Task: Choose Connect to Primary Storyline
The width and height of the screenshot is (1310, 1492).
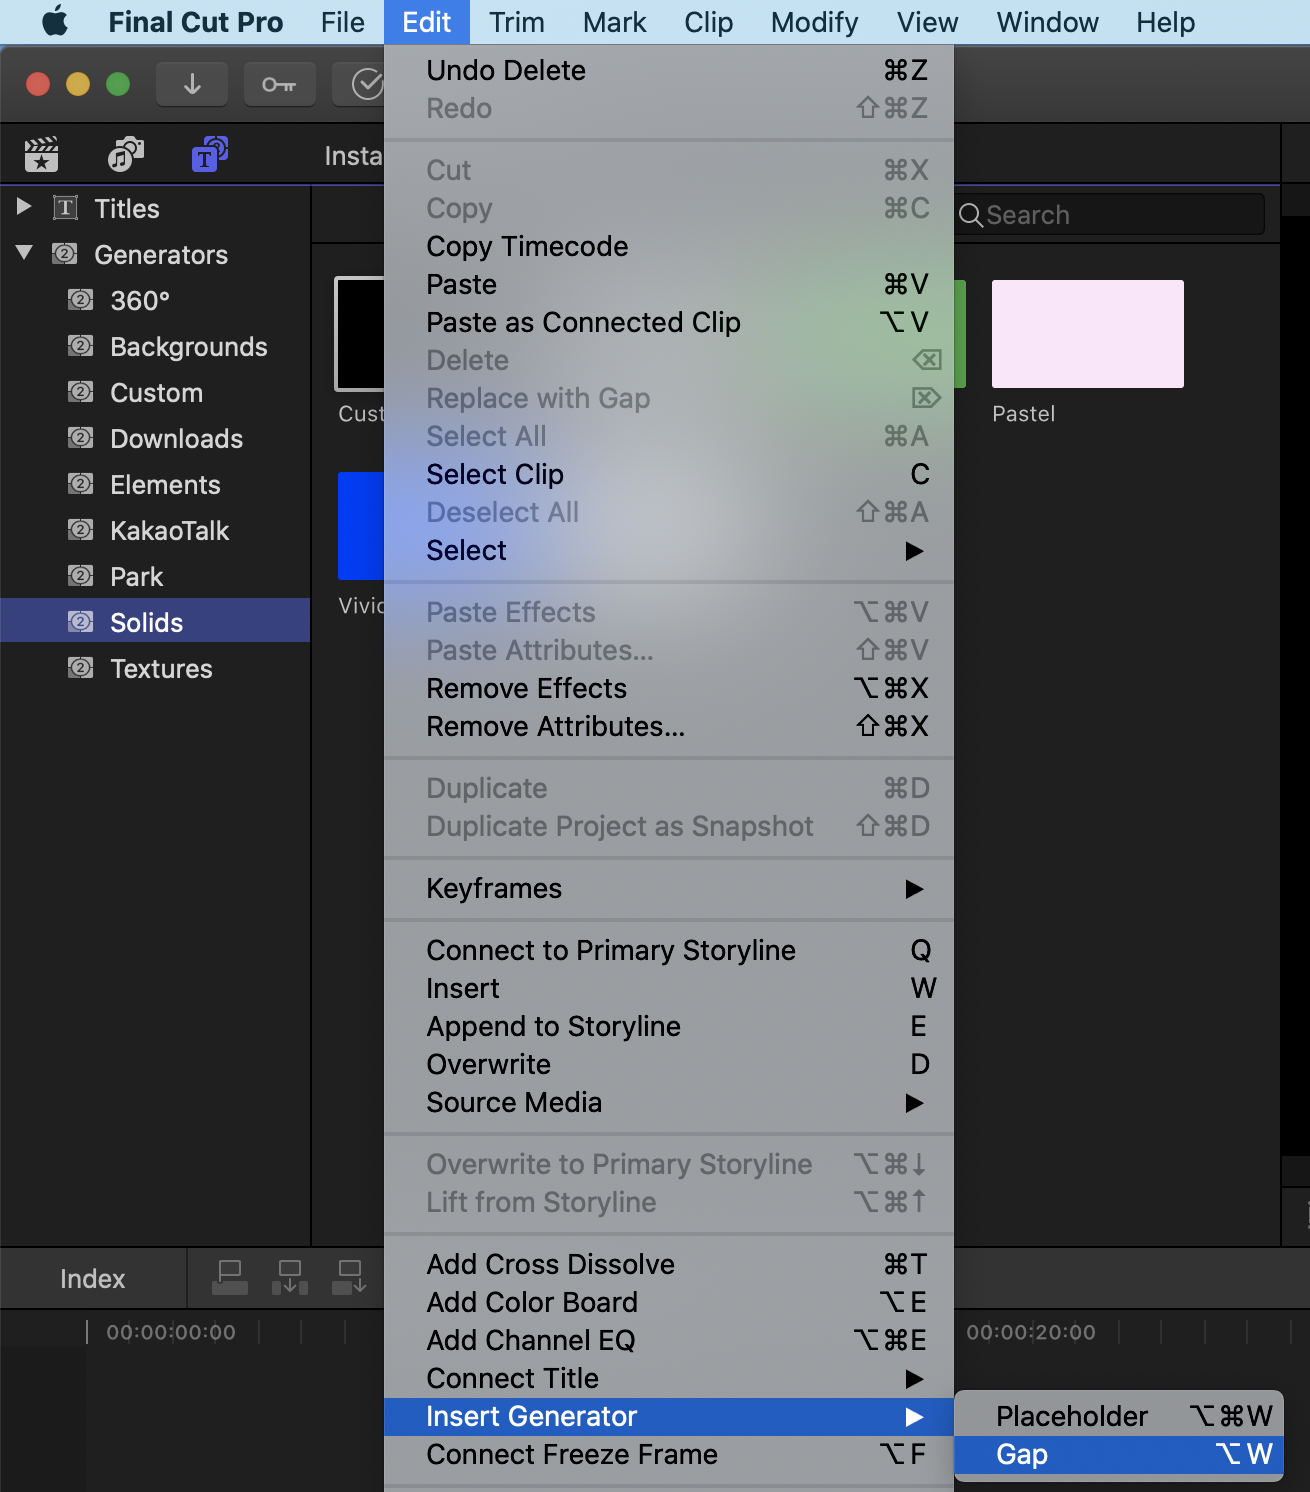Action: tap(668, 950)
